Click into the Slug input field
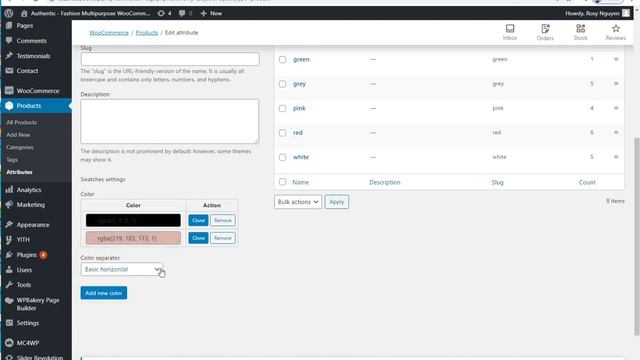This screenshot has width=640, height=360. pos(170,59)
